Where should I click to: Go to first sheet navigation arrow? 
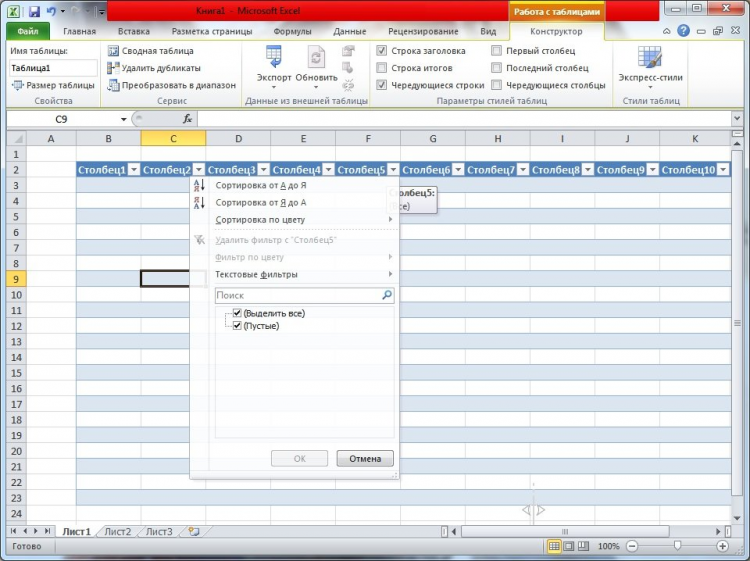[x=13, y=531]
